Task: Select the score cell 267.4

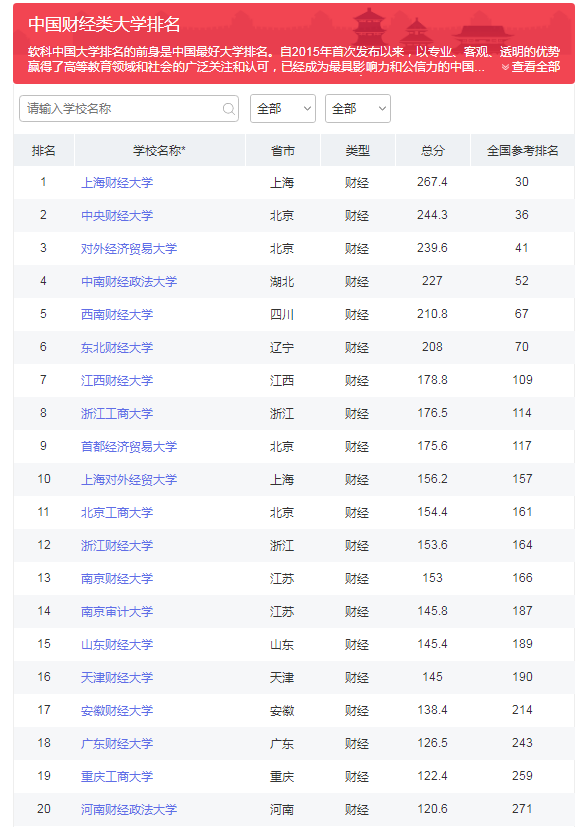Action: coord(432,182)
